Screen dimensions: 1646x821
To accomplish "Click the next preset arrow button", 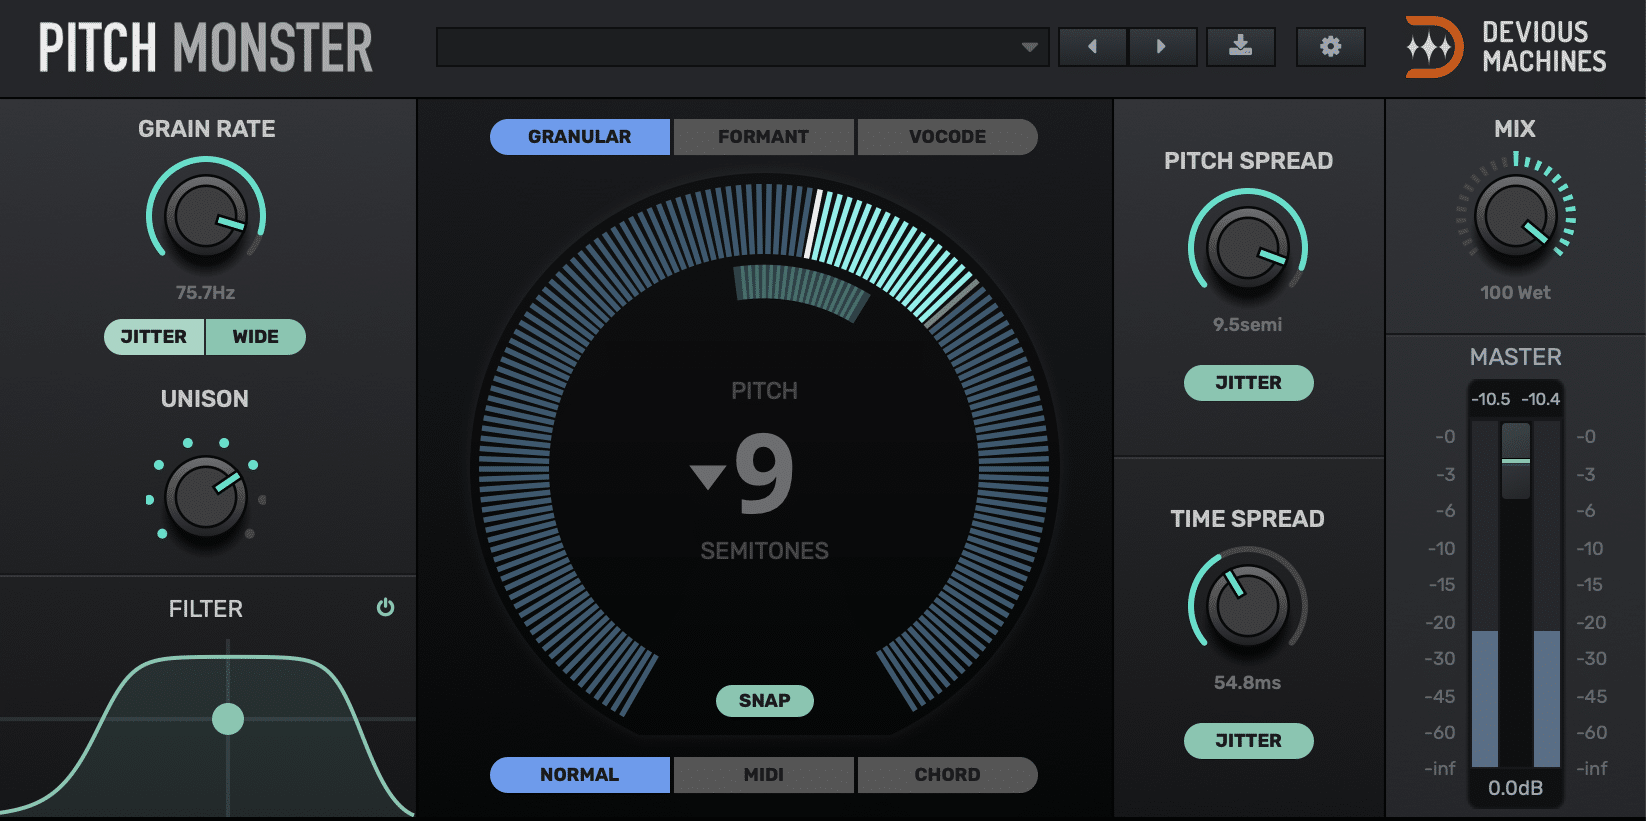I will (x=1161, y=47).
